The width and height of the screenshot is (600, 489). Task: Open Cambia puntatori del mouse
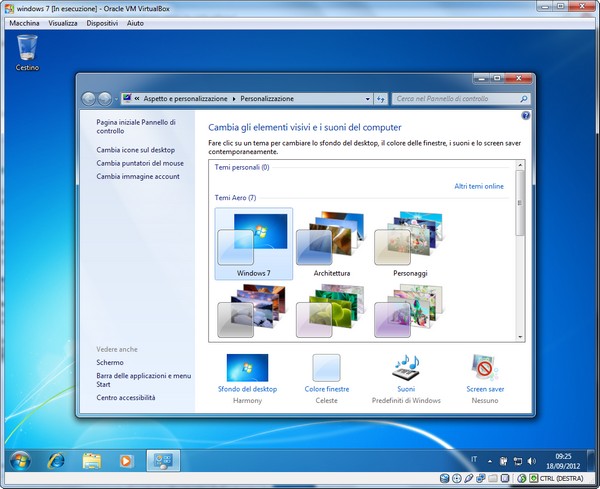coord(140,163)
